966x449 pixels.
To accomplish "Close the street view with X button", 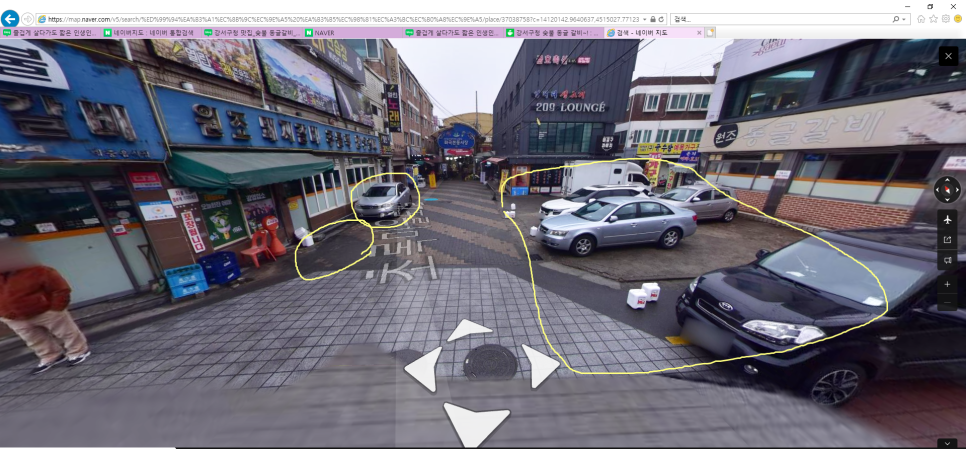I will coord(948,56).
